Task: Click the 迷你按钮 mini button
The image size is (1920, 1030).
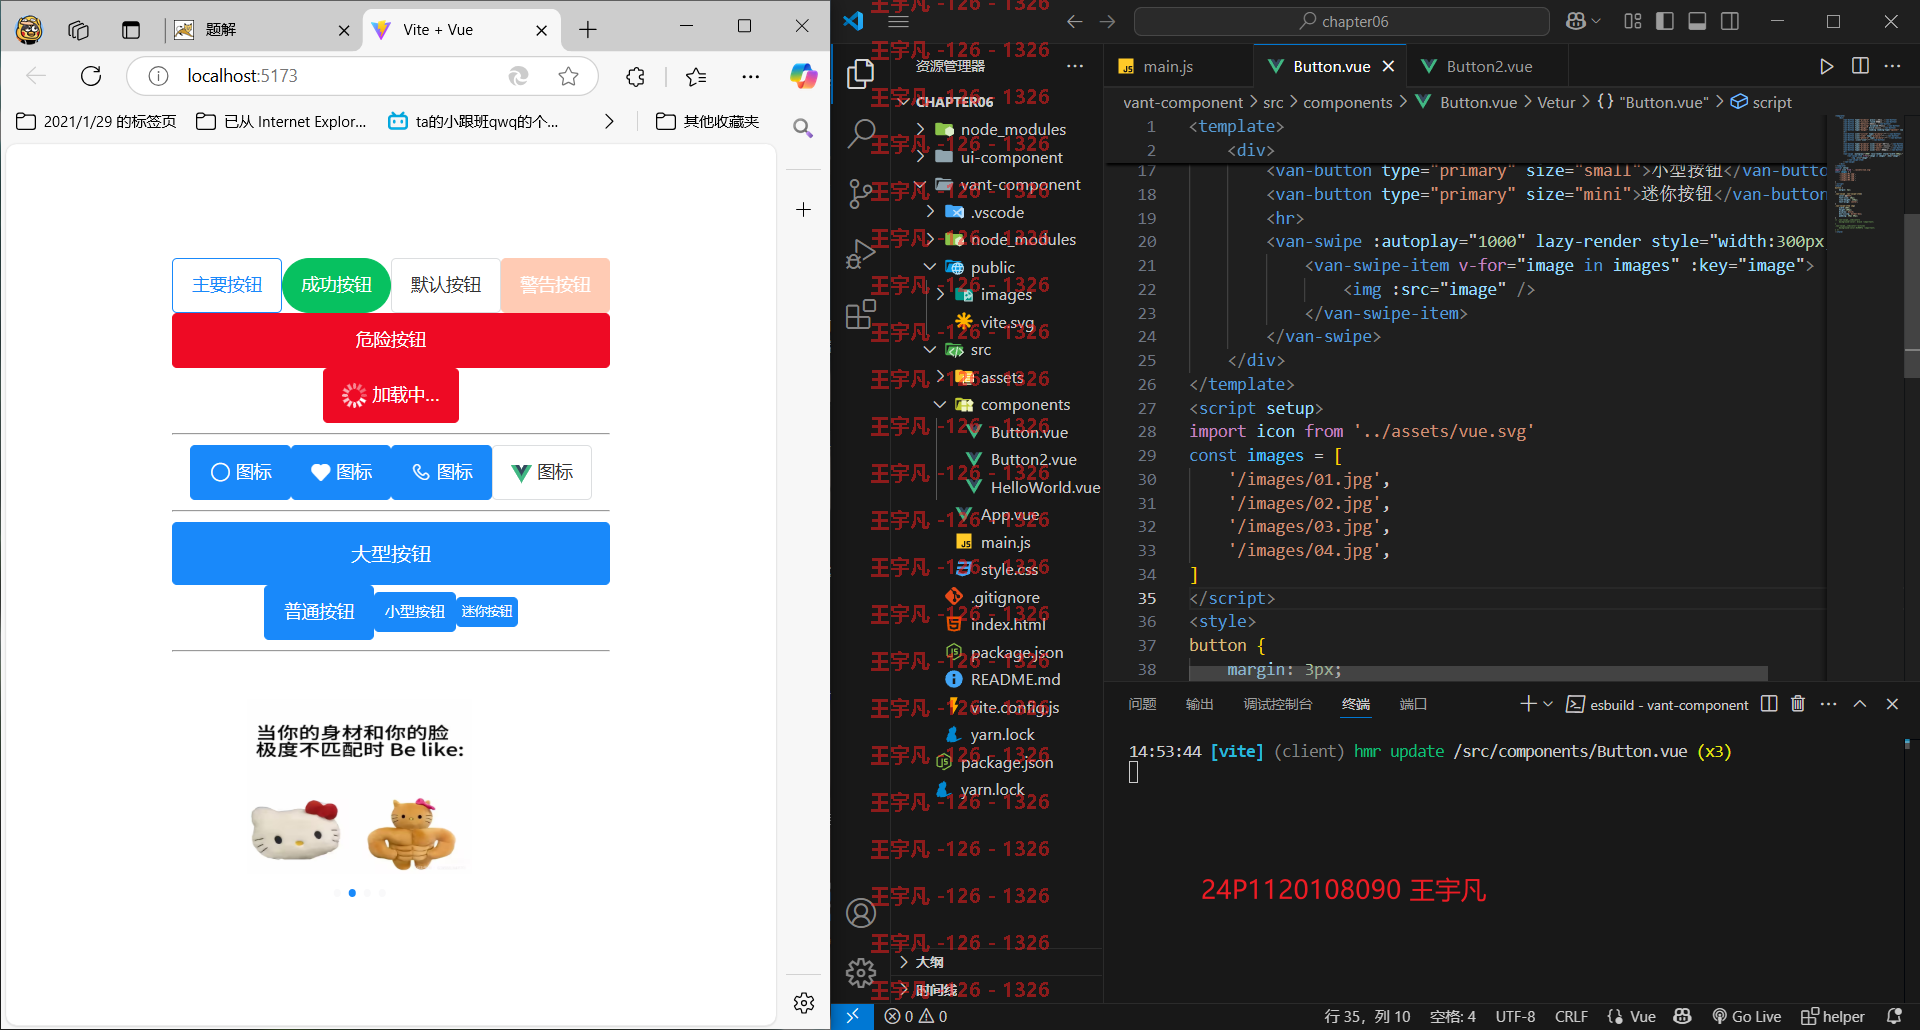Action: (x=487, y=611)
